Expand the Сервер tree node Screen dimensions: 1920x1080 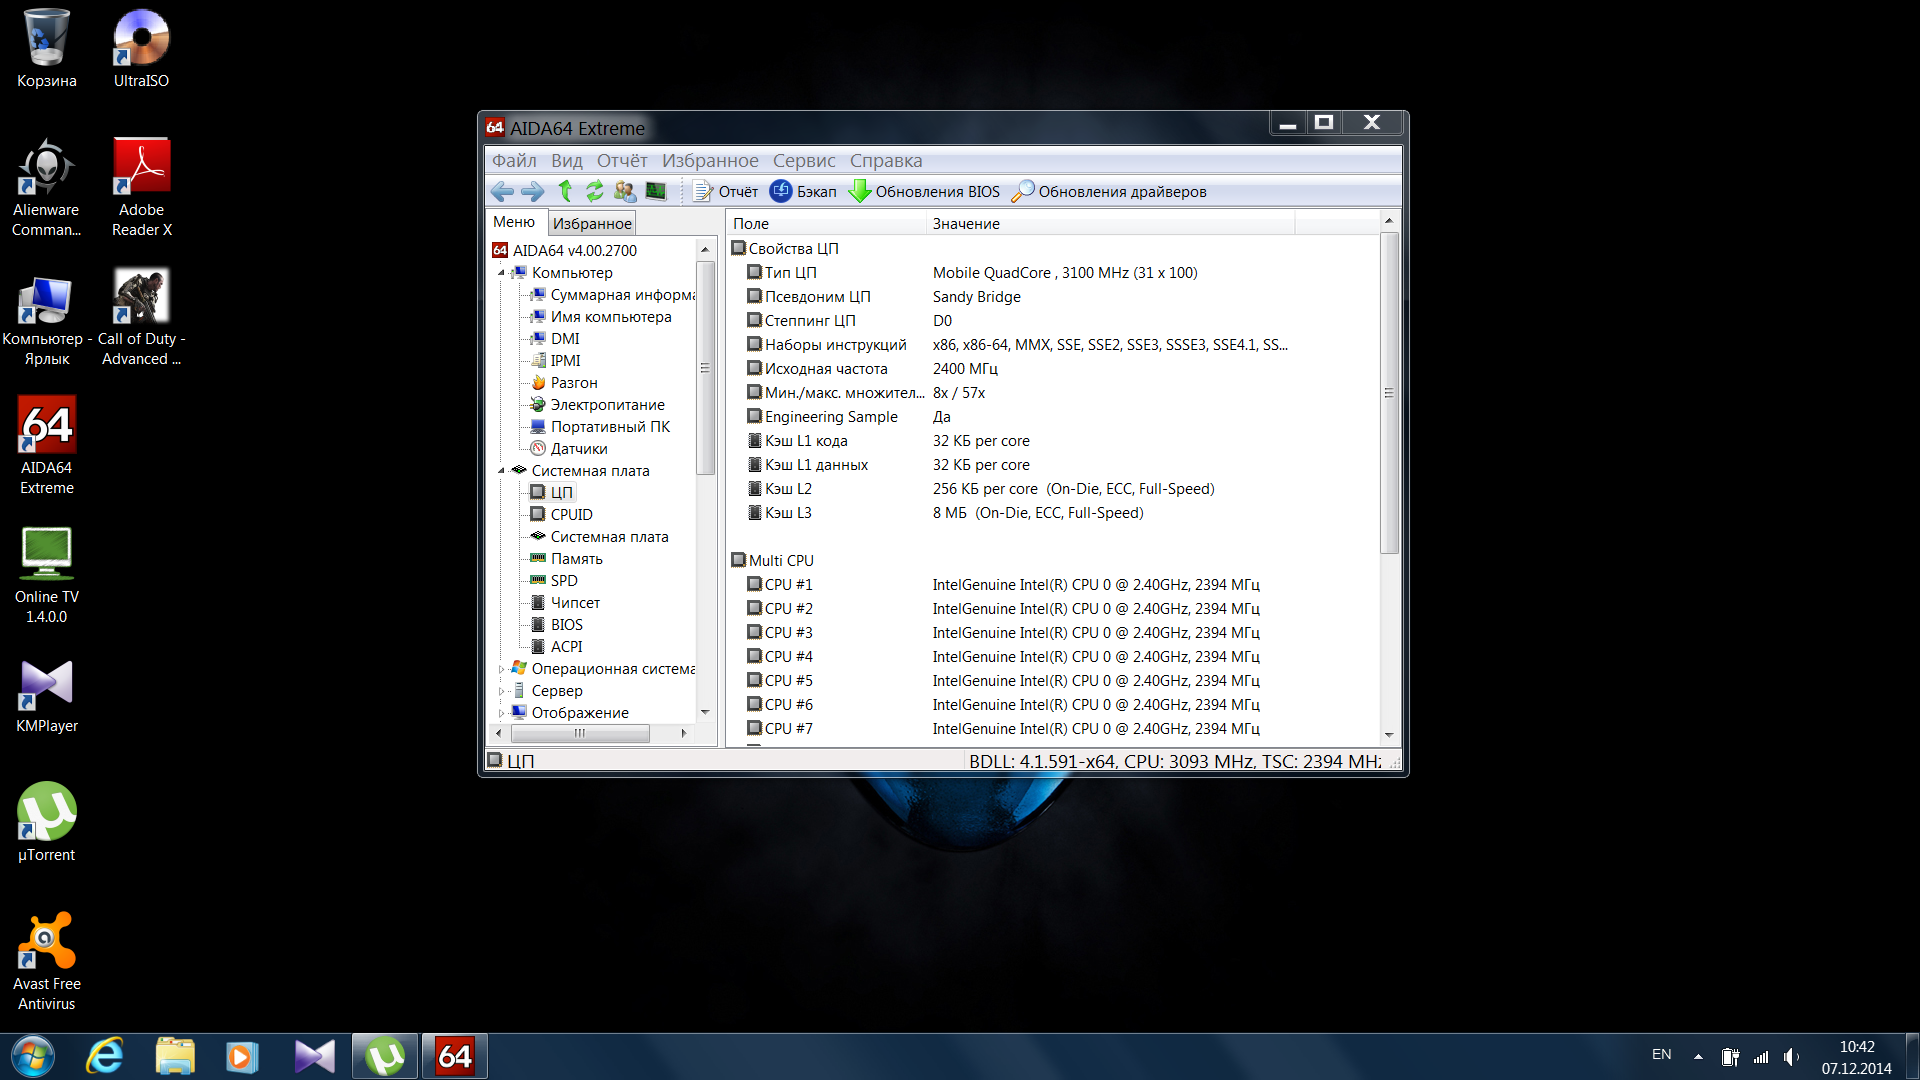pyautogui.click(x=501, y=691)
